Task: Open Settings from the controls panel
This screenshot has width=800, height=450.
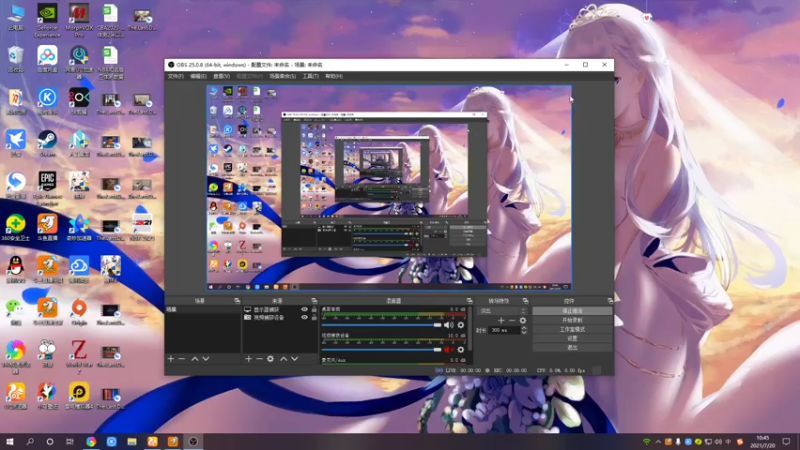Action: tap(572, 338)
